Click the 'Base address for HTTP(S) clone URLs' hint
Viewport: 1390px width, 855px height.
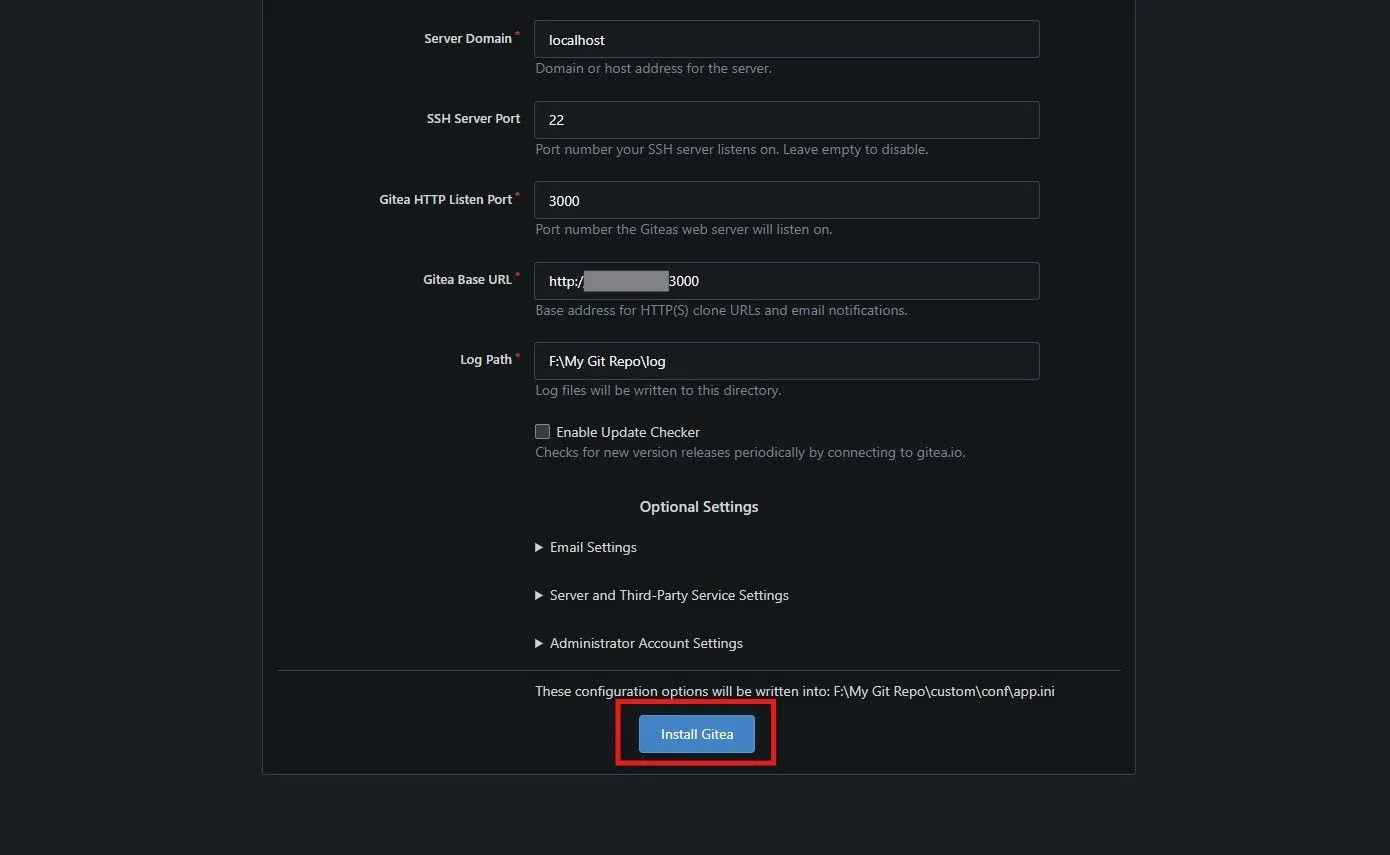tap(721, 311)
